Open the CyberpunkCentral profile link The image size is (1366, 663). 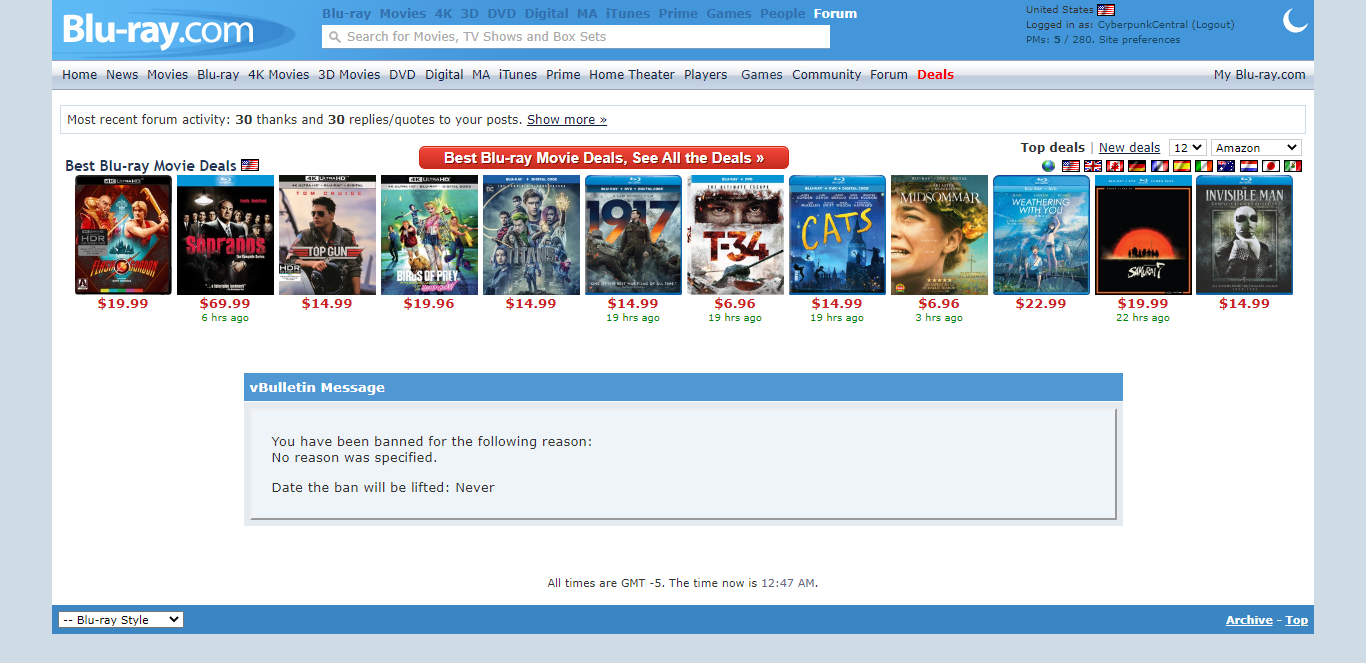(x=1144, y=25)
